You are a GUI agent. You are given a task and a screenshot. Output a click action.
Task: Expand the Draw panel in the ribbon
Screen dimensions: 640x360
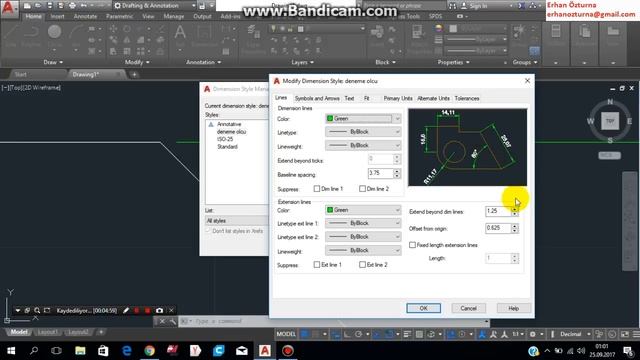click(x=53, y=62)
